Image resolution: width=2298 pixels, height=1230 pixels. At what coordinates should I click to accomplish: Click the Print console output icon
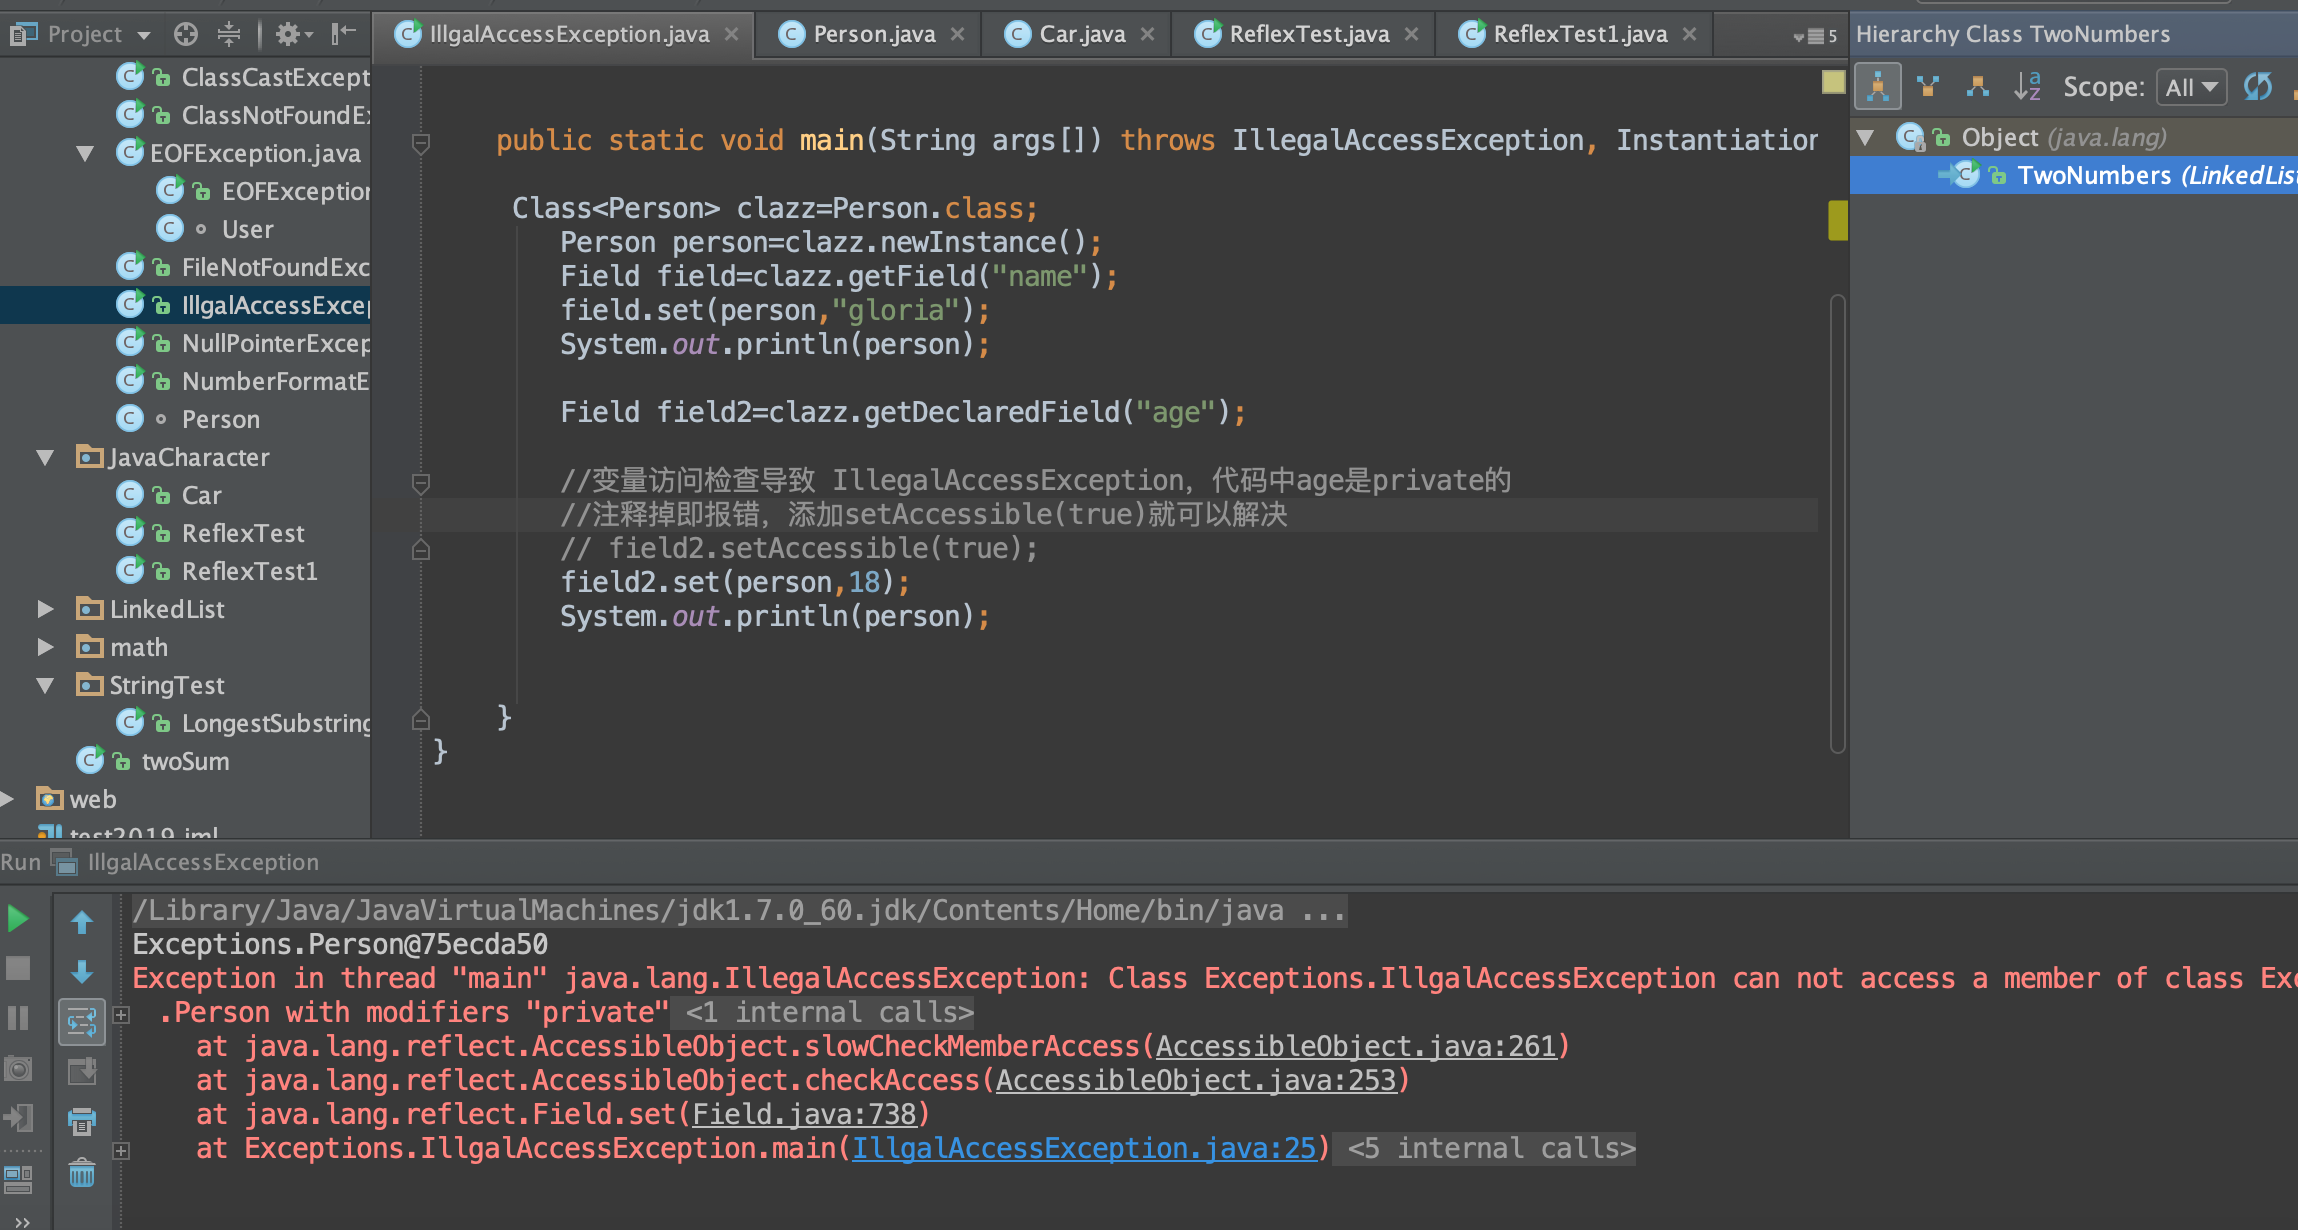[x=82, y=1121]
